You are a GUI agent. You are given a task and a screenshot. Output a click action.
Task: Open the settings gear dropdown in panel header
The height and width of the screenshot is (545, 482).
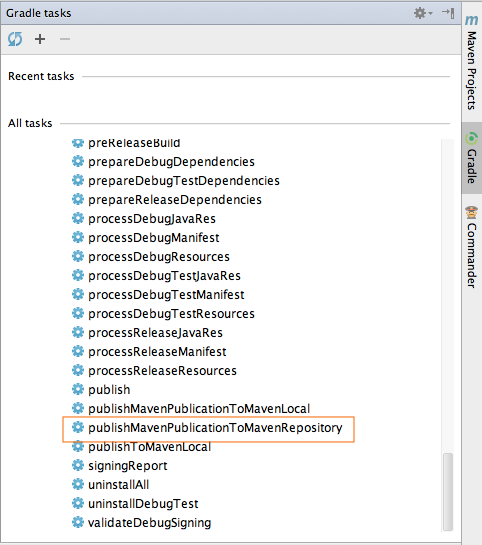pos(423,13)
